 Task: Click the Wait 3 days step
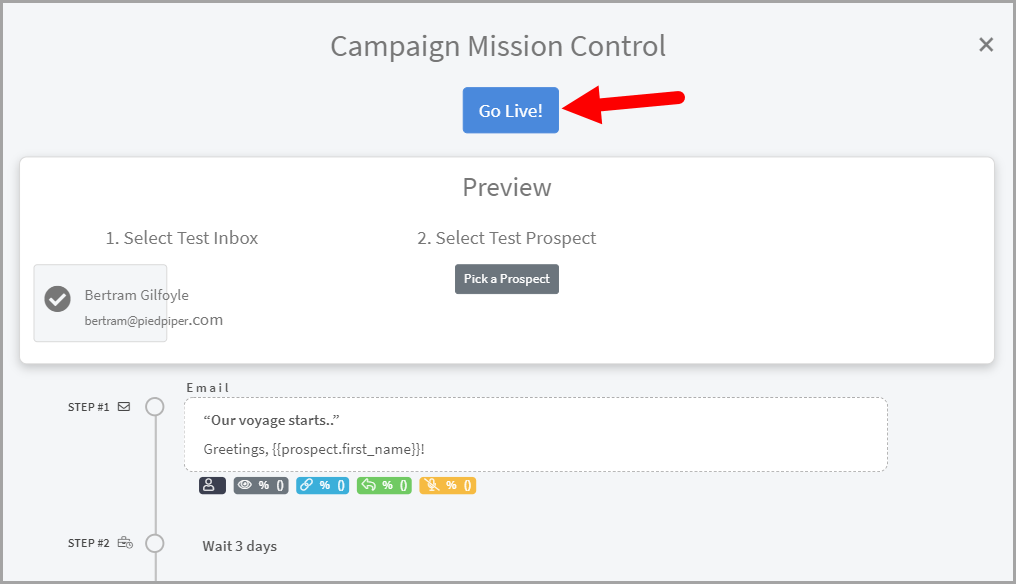coord(240,546)
